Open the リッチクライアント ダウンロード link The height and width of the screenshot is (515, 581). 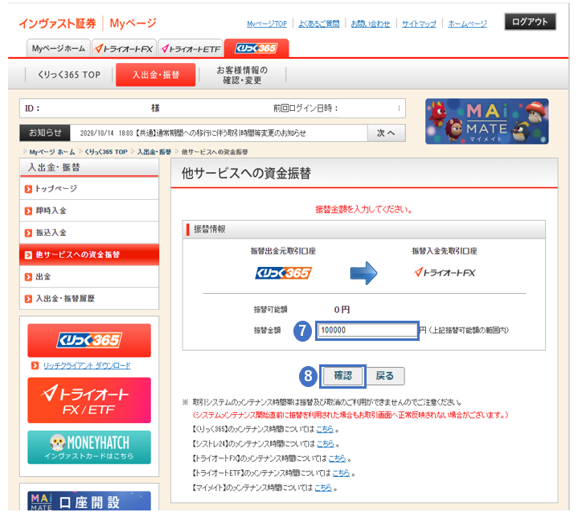[x=87, y=366]
